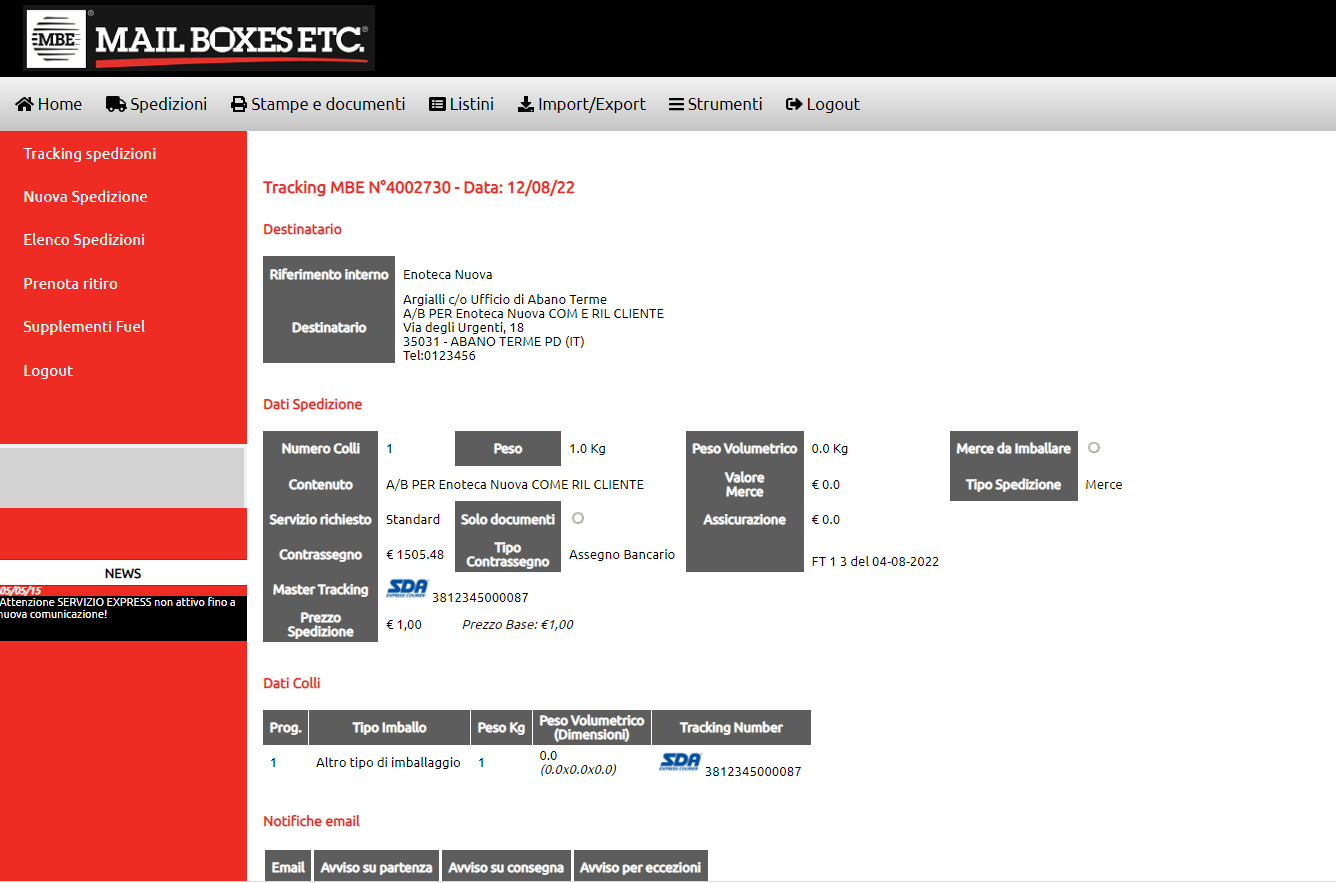Toggle the Solo documenti radio button

click(x=578, y=518)
